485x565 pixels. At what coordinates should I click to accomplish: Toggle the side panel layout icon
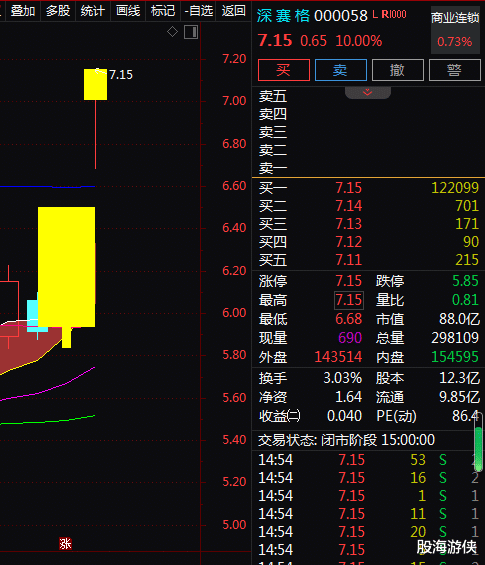pos(191,32)
